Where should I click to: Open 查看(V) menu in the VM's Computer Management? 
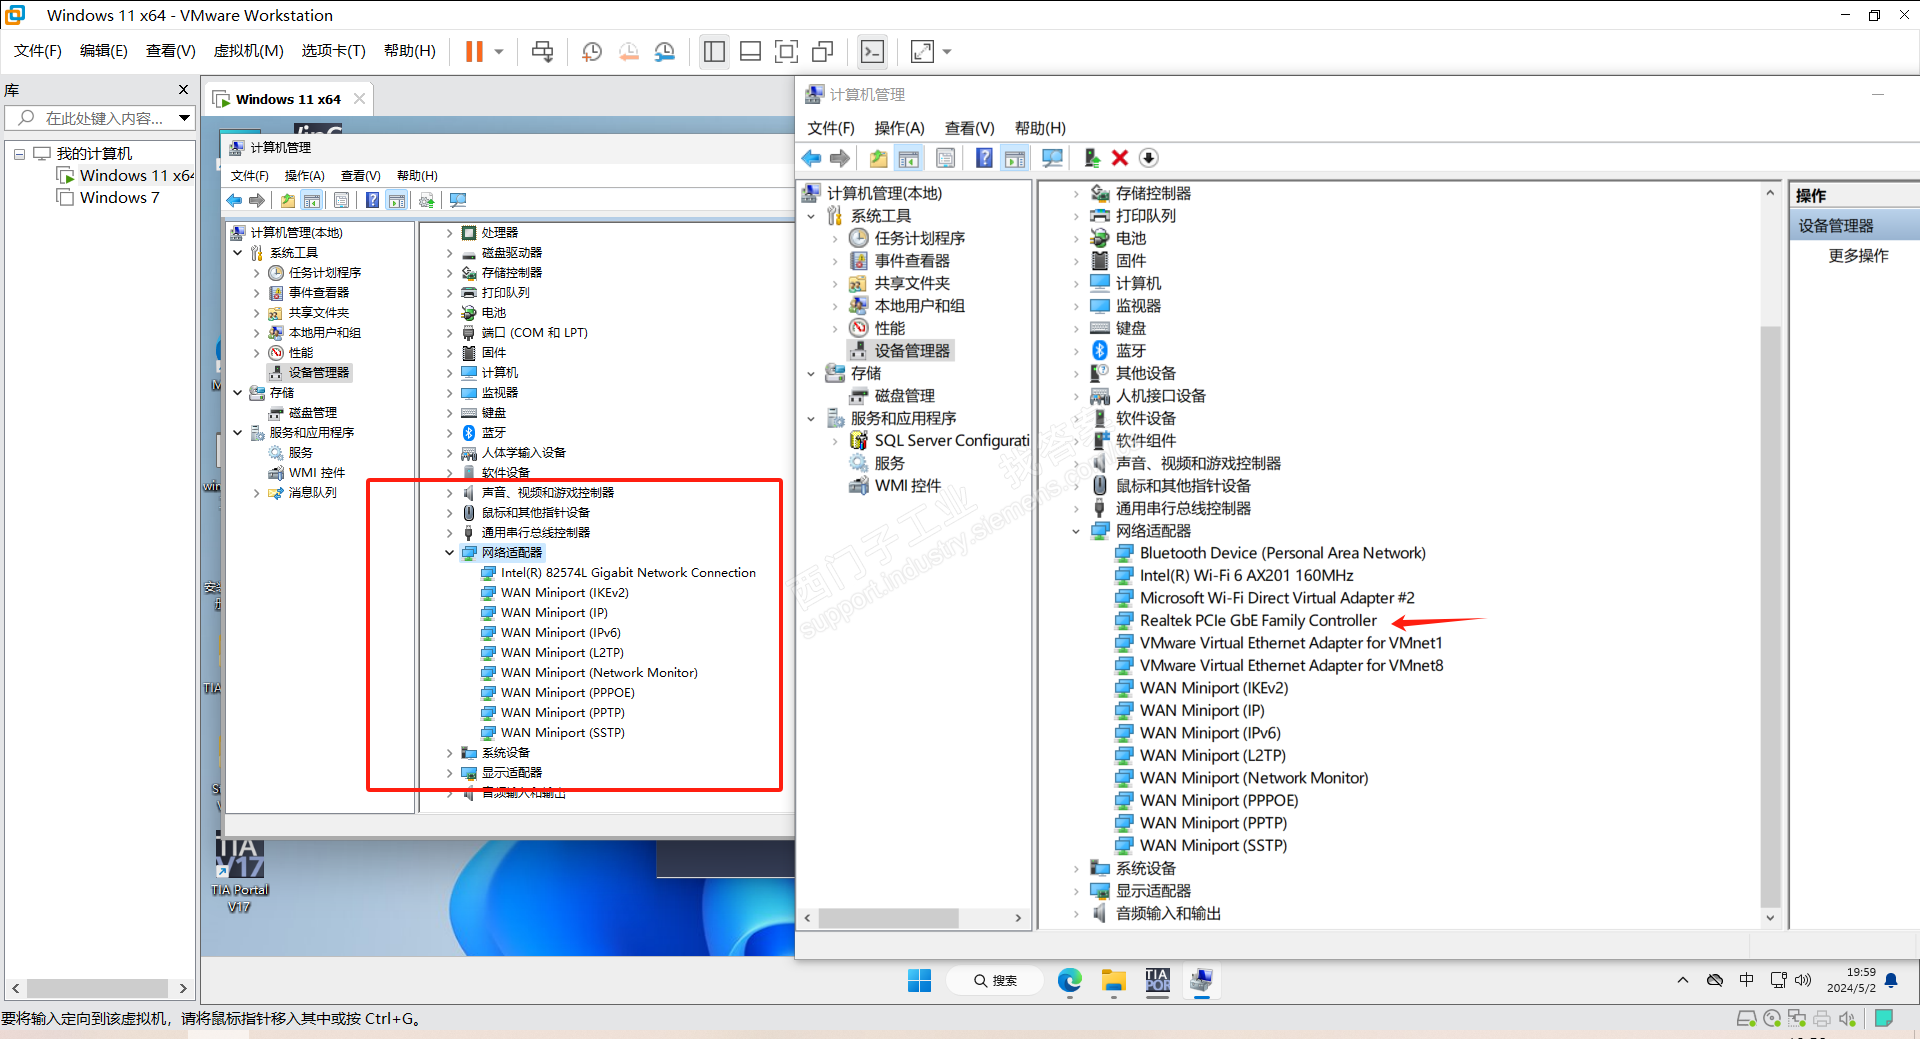tap(360, 176)
